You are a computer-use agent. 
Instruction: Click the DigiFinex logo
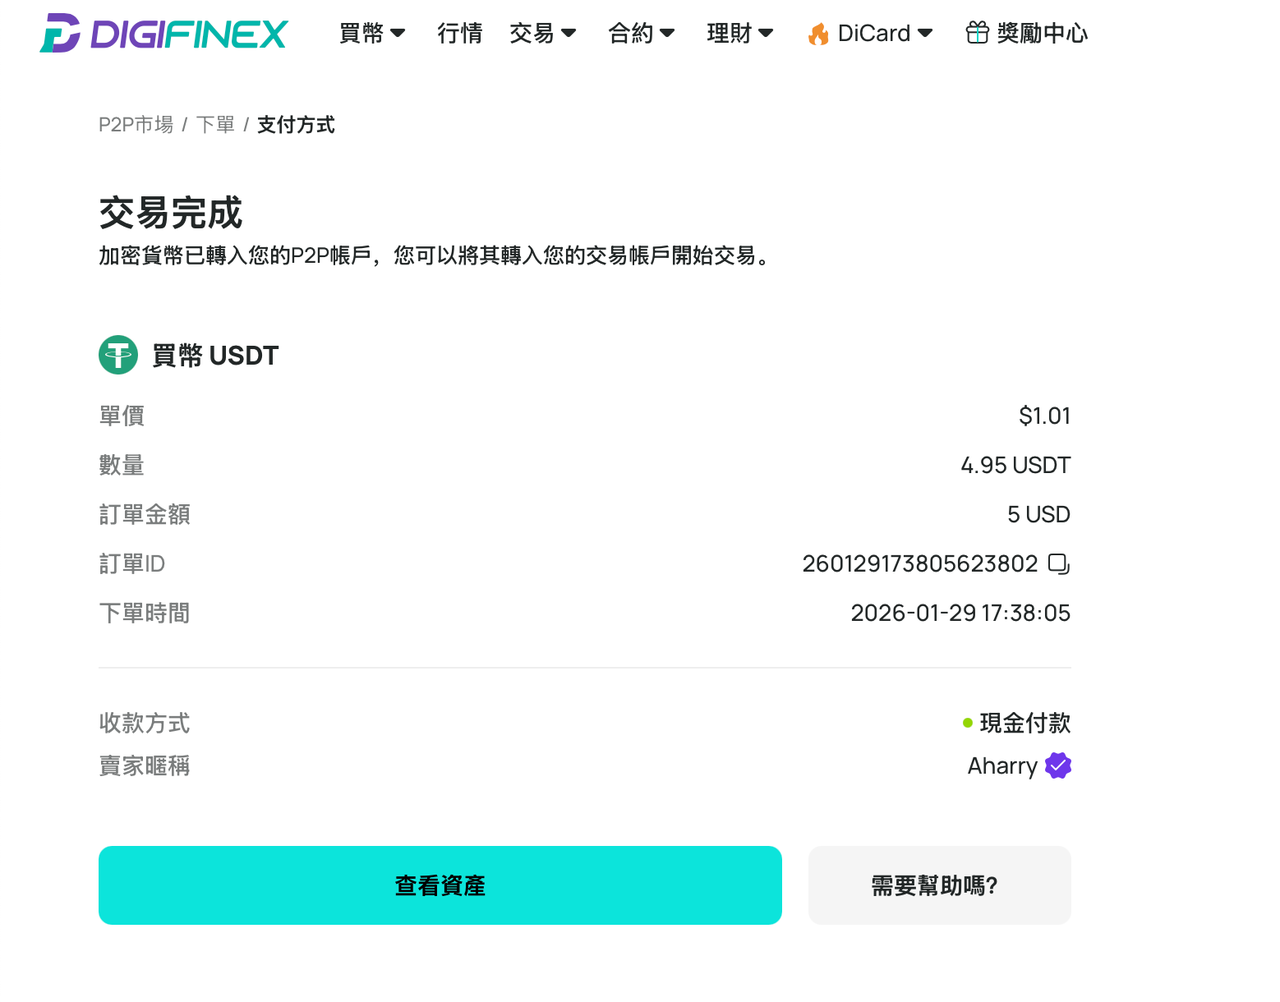point(164,34)
